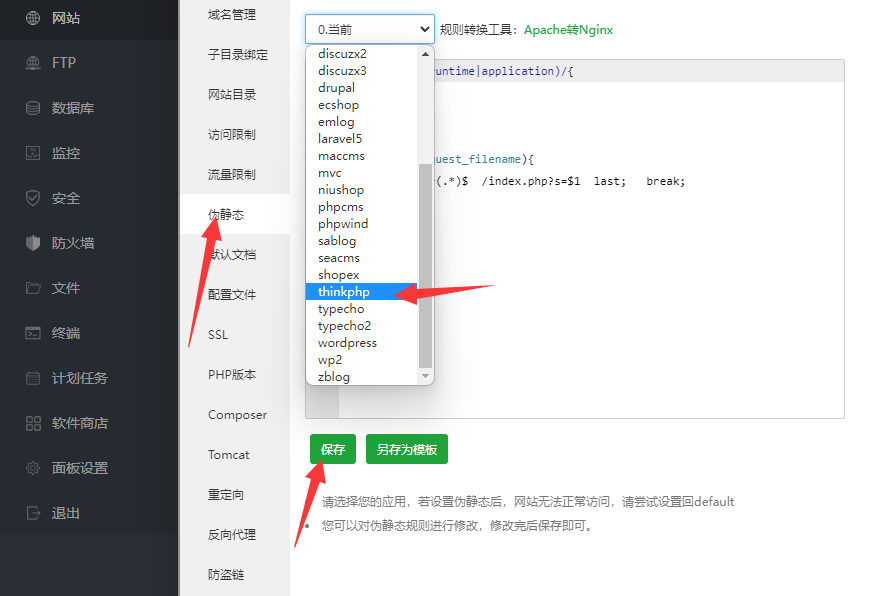Click the 软件商店 grid icon
This screenshot has width=896, height=596.
(33, 423)
